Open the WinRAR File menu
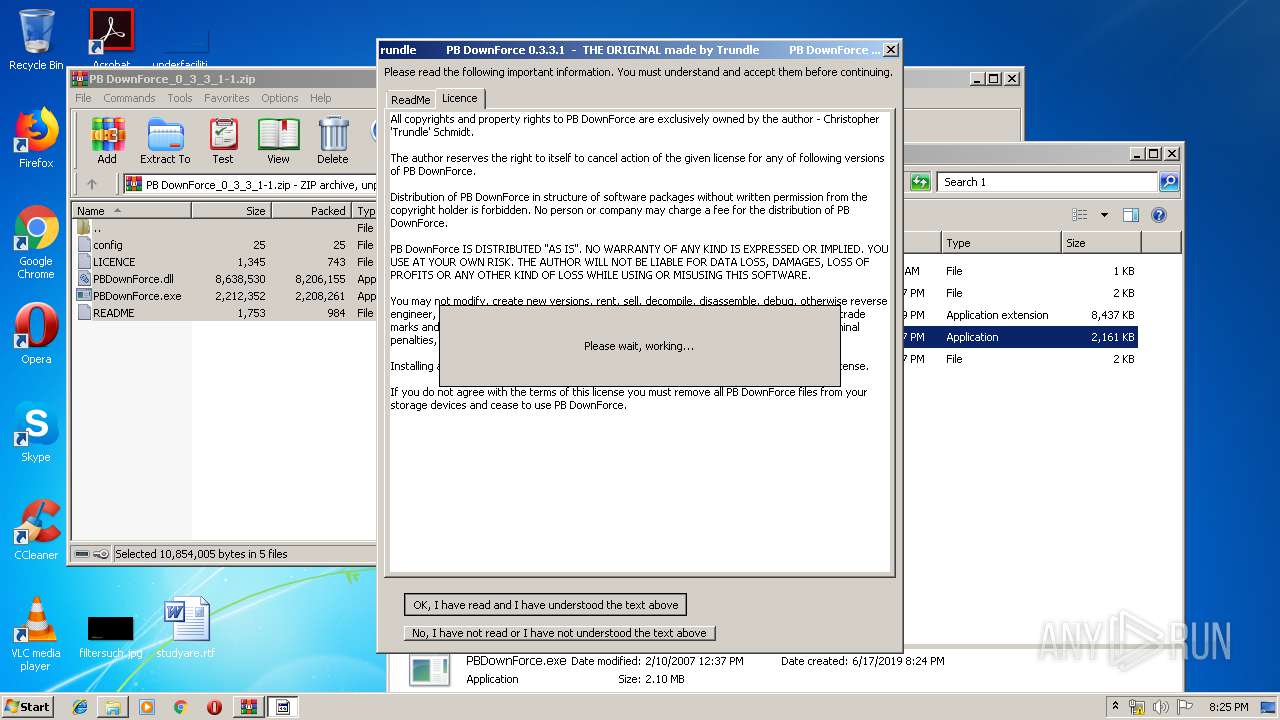Image resolution: width=1280 pixels, height=720 pixels. click(83, 98)
